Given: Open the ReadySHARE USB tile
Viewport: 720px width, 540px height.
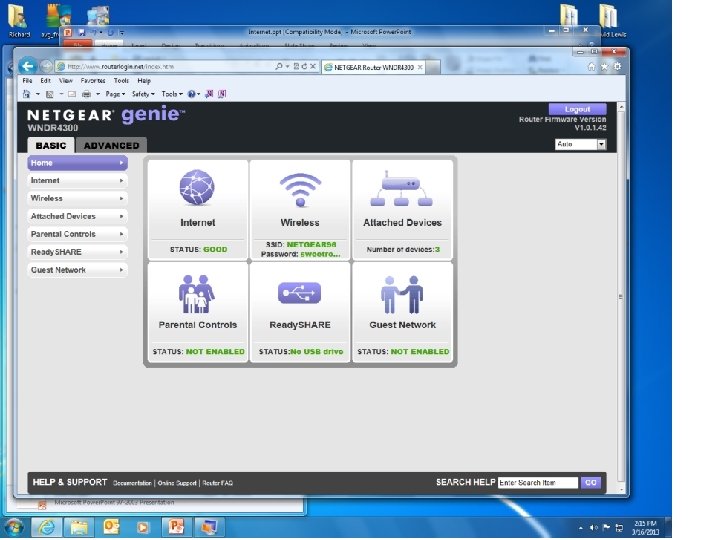Looking at the screenshot, I should (300, 313).
